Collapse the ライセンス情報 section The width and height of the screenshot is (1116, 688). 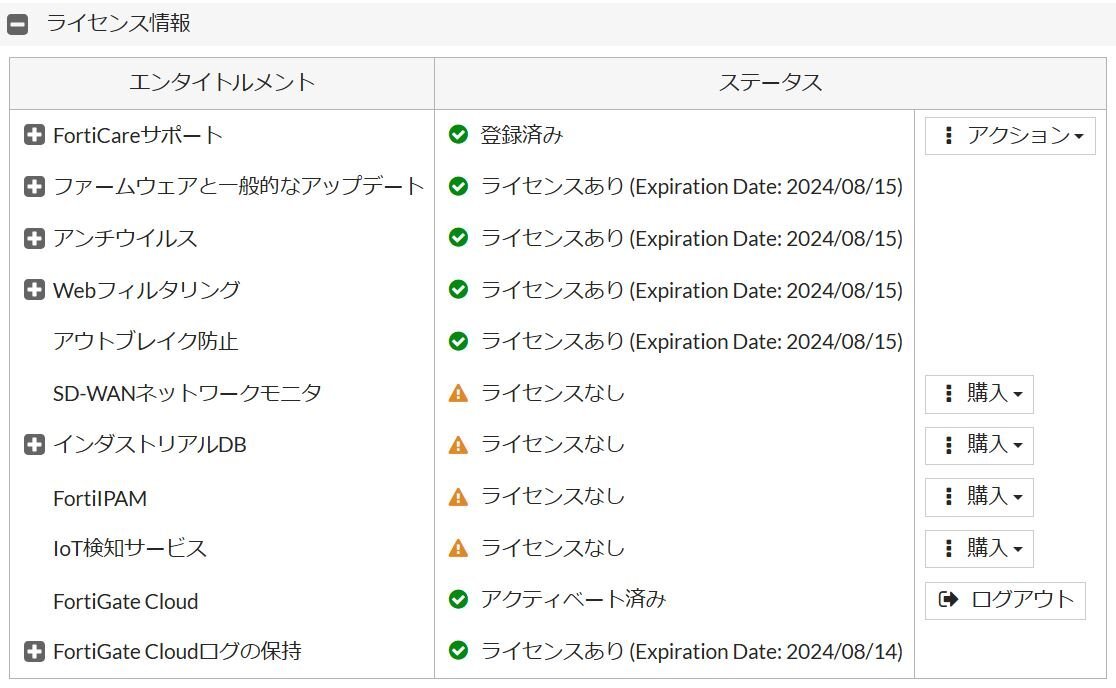pyautogui.click(x=18, y=25)
